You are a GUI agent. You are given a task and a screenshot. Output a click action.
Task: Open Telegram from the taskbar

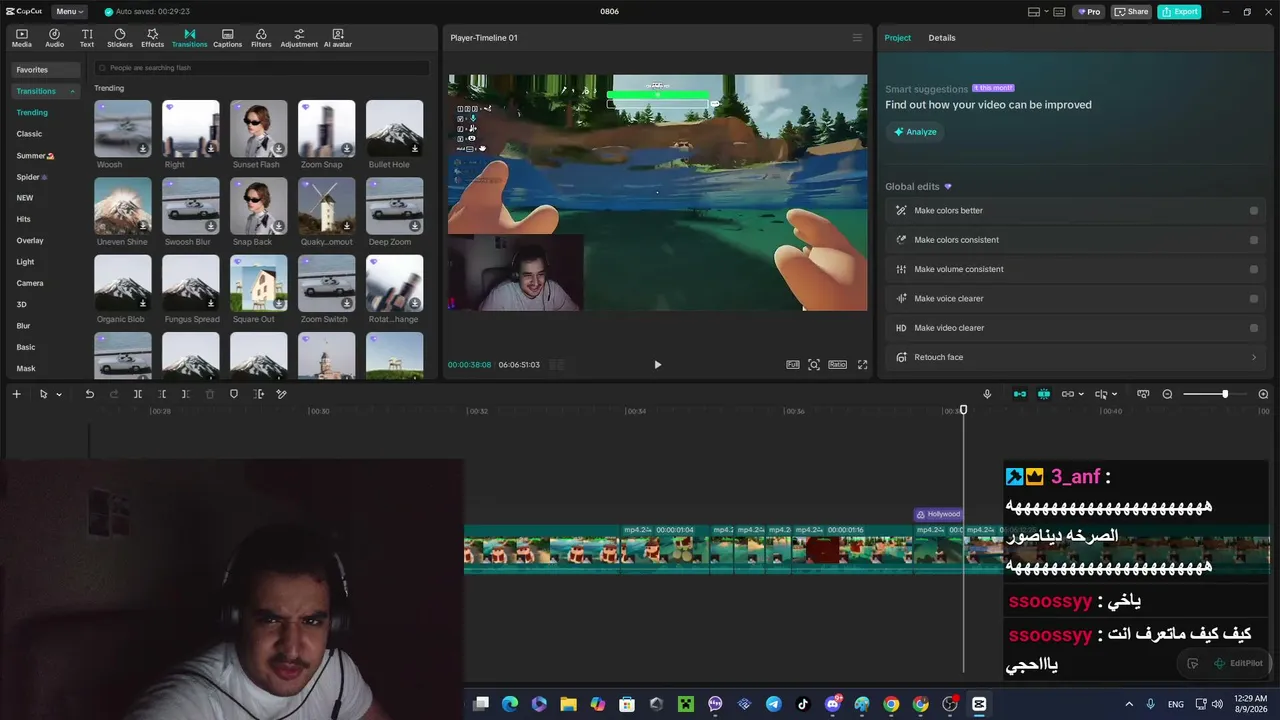[773, 704]
